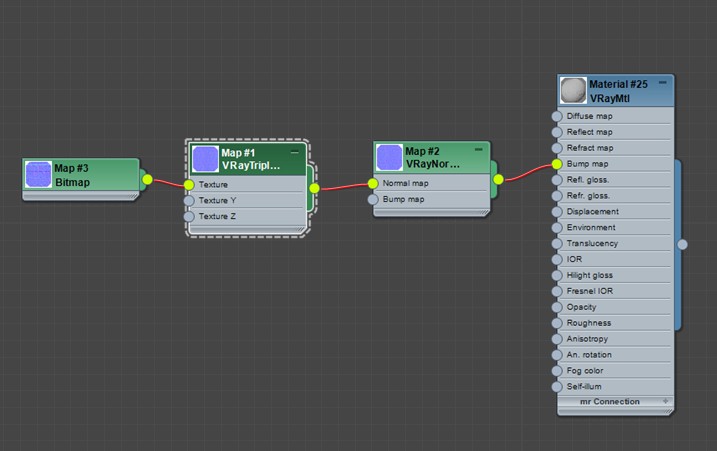Image resolution: width=717 pixels, height=451 pixels.
Task: Click the Texture Z slot label
Action: [217, 216]
